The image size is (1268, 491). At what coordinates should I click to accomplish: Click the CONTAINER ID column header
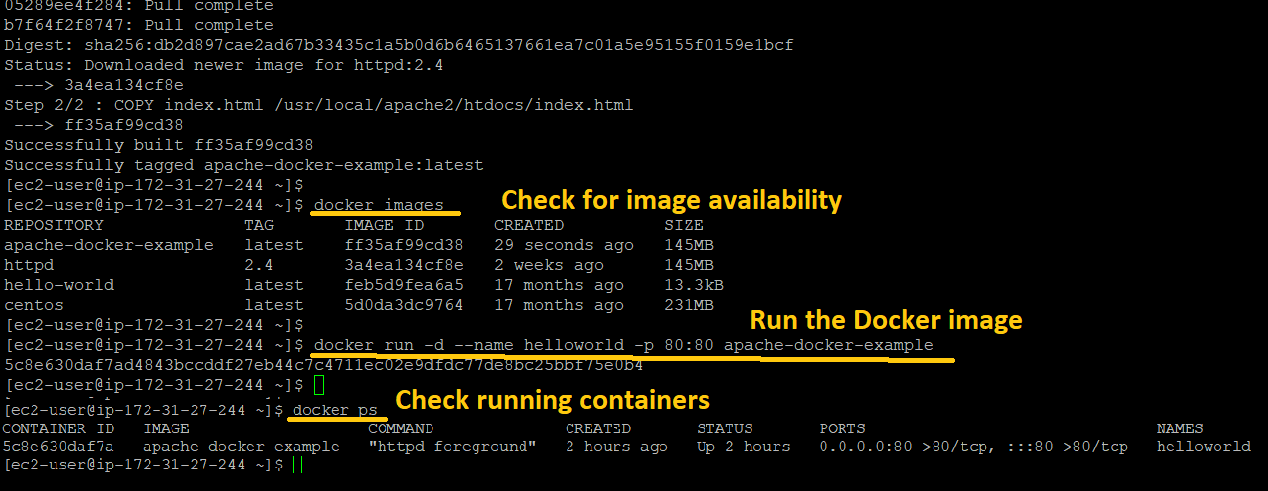pos(59,428)
